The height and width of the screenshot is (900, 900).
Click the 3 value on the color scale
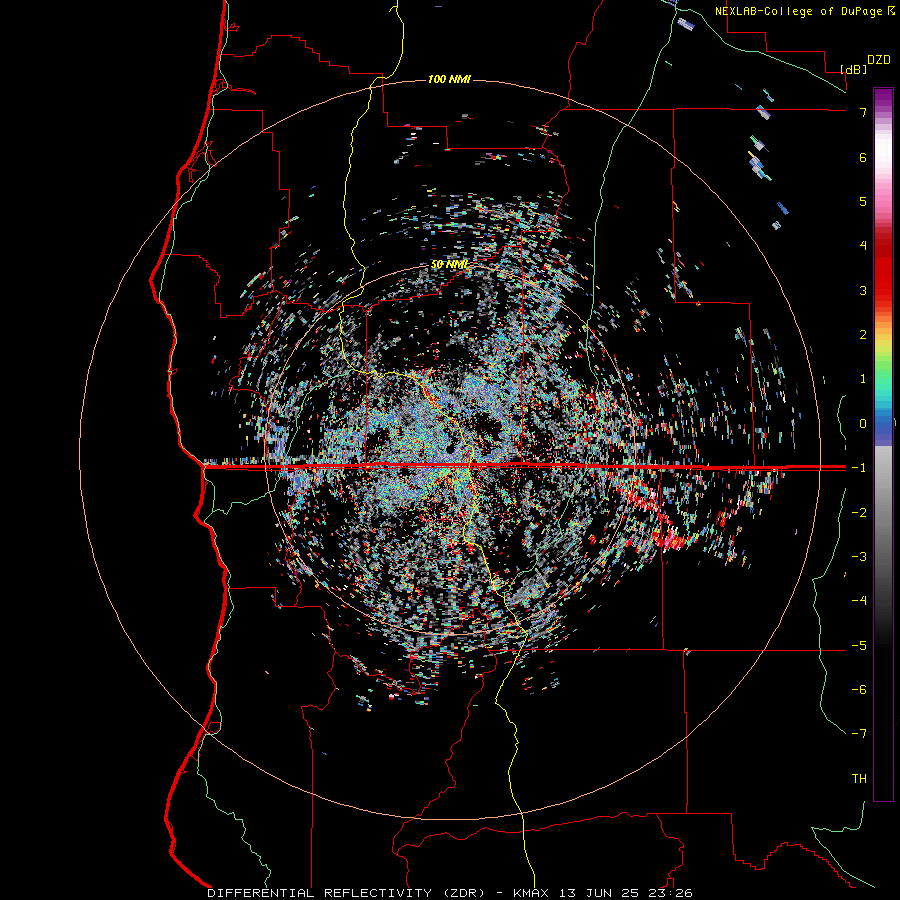[863, 290]
